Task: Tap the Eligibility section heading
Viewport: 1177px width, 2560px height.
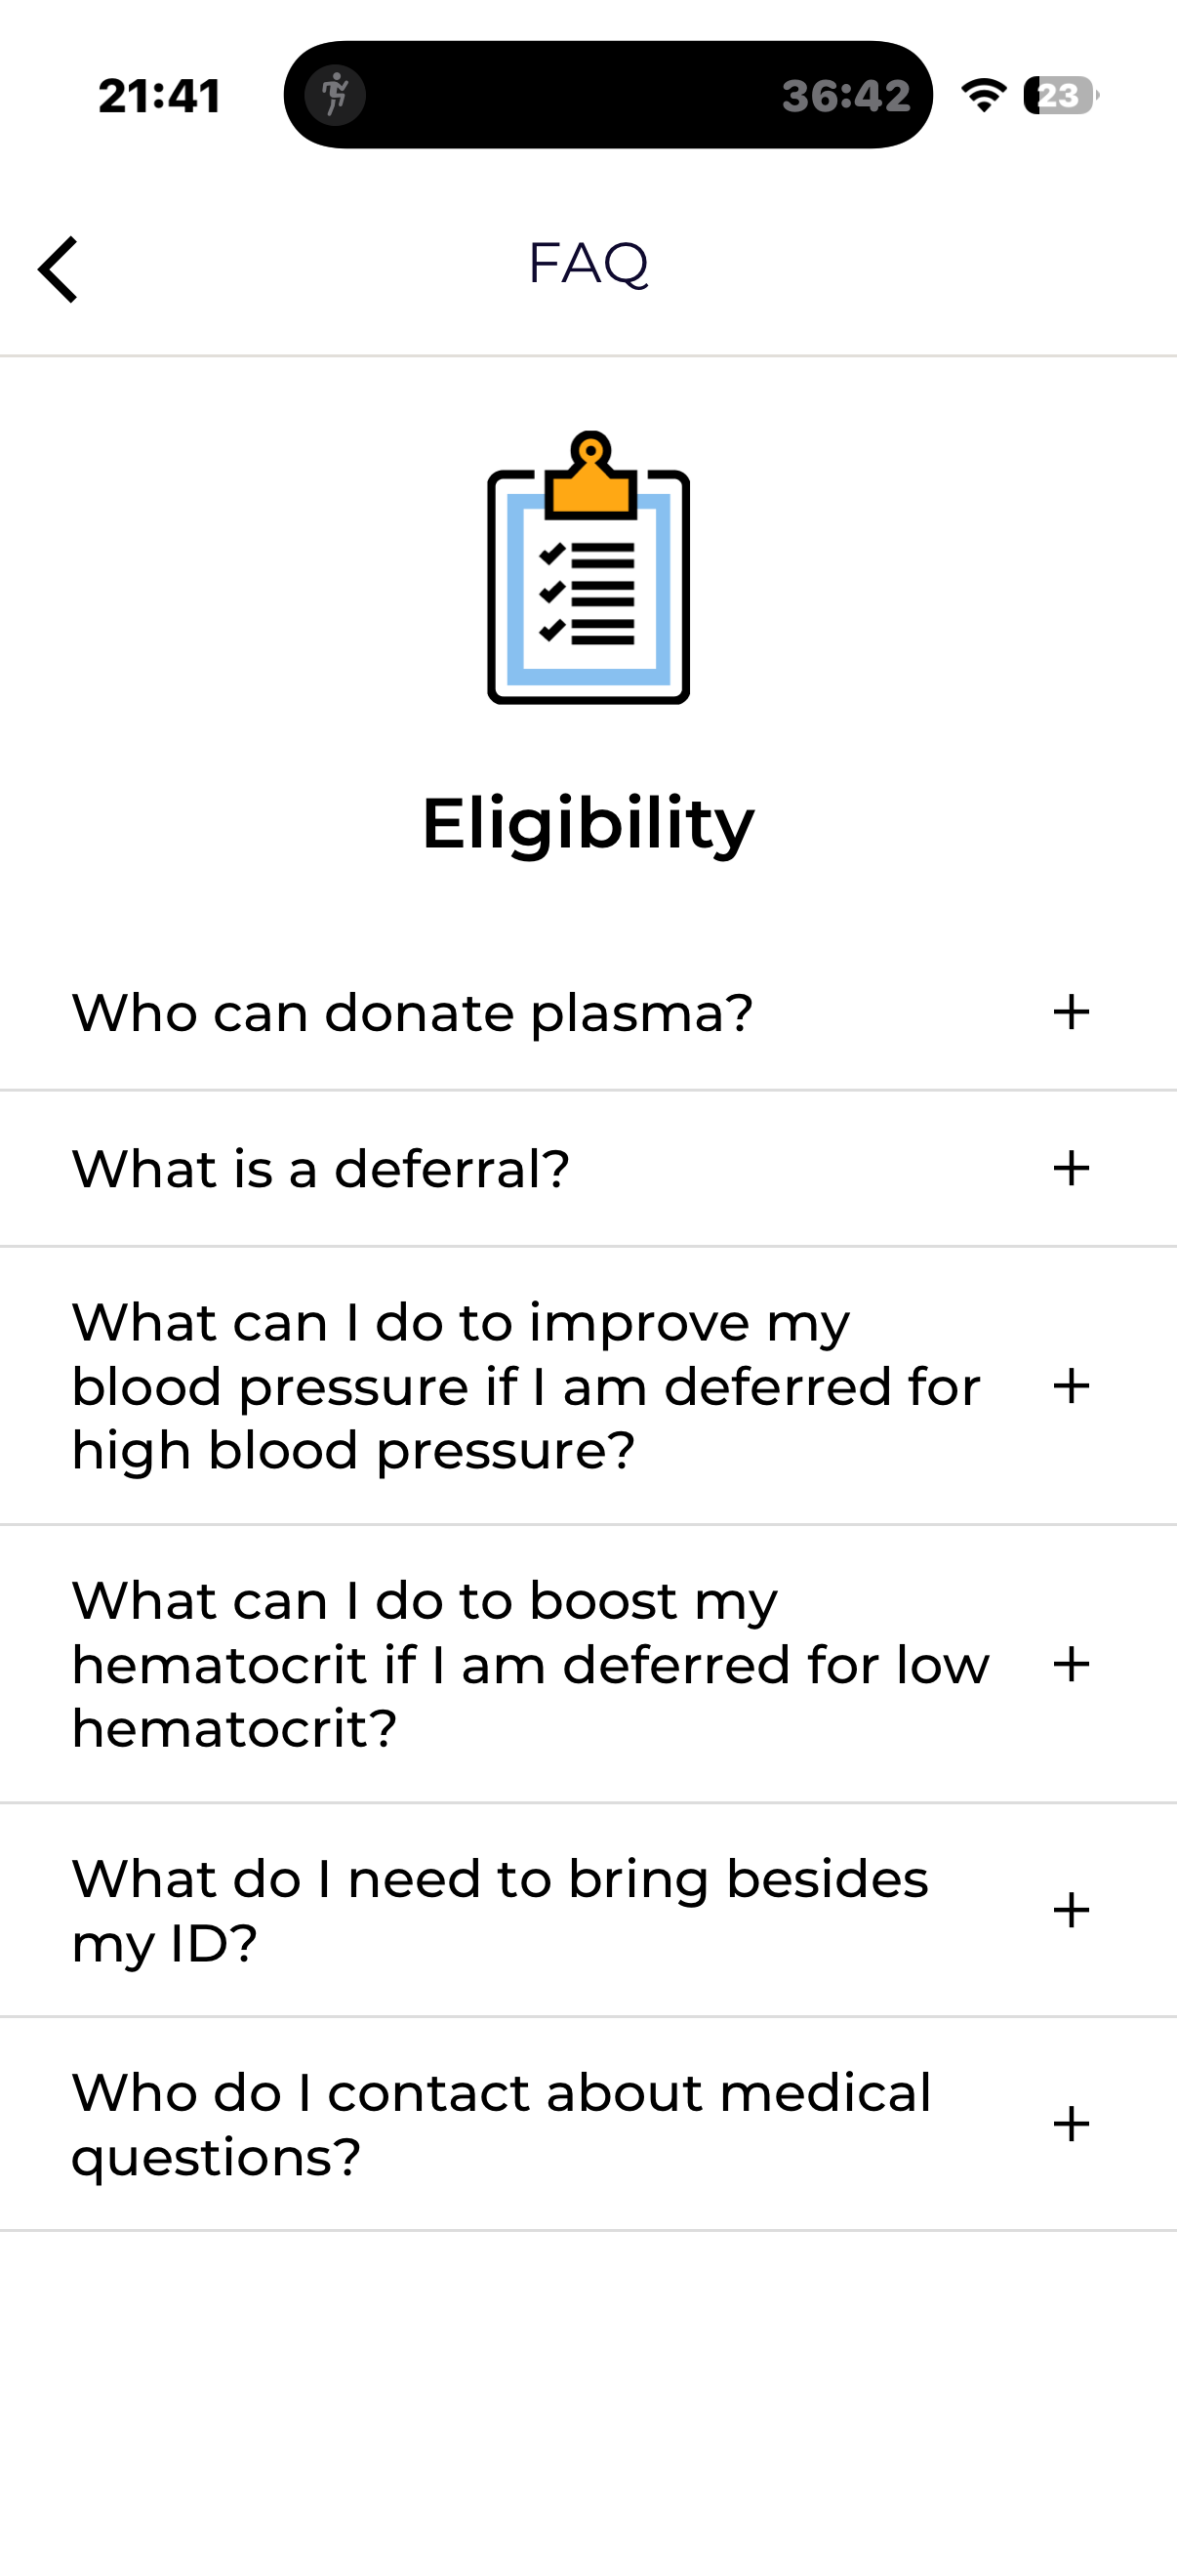Action: 588,824
